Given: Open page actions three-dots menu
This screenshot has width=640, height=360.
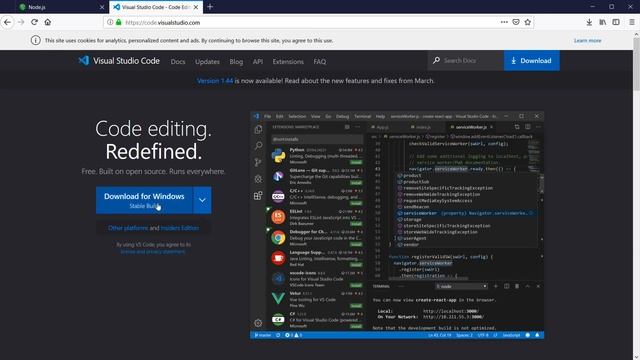Looking at the screenshot, I should [504, 22].
